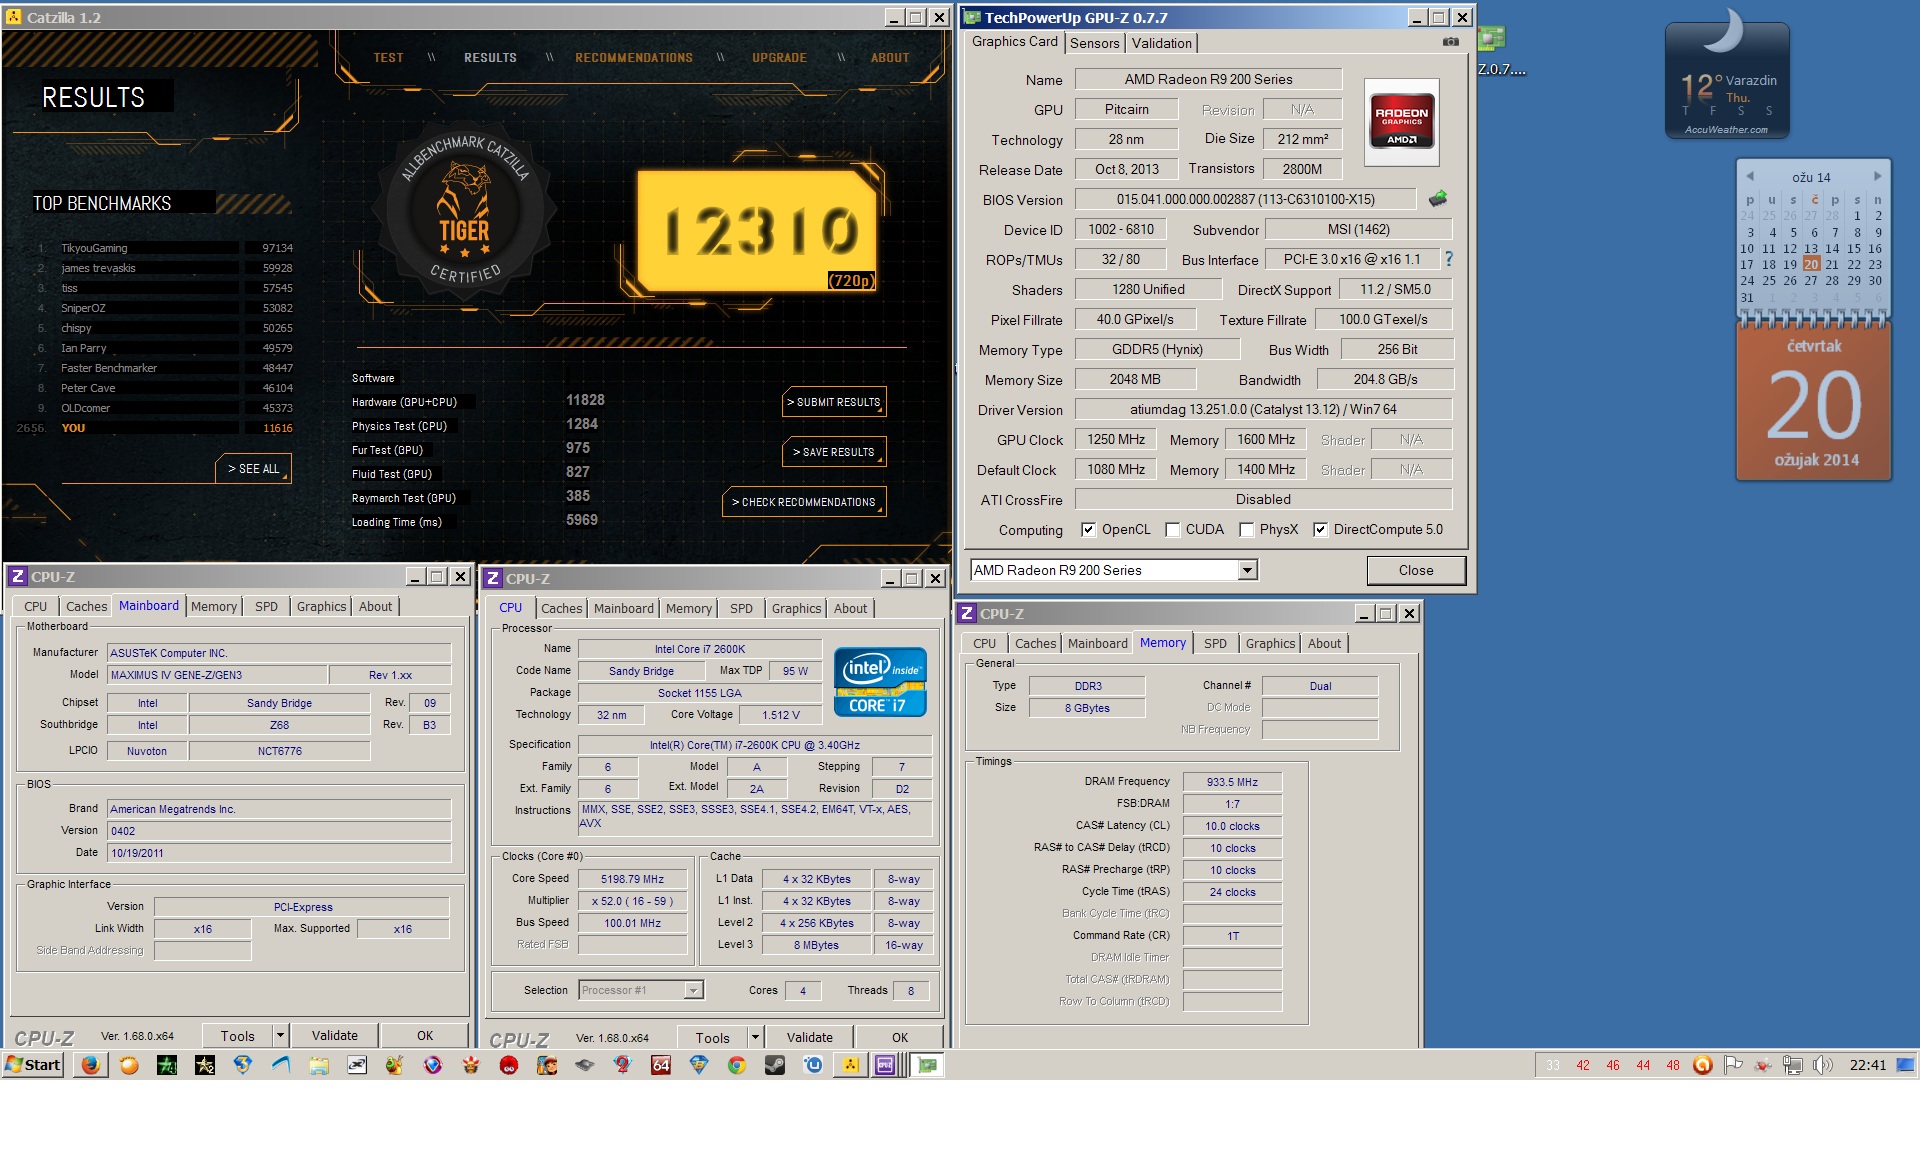Click SUBMIT RESULTS in Catzilla
Viewport: 1920px width, 1152px height.
834,402
